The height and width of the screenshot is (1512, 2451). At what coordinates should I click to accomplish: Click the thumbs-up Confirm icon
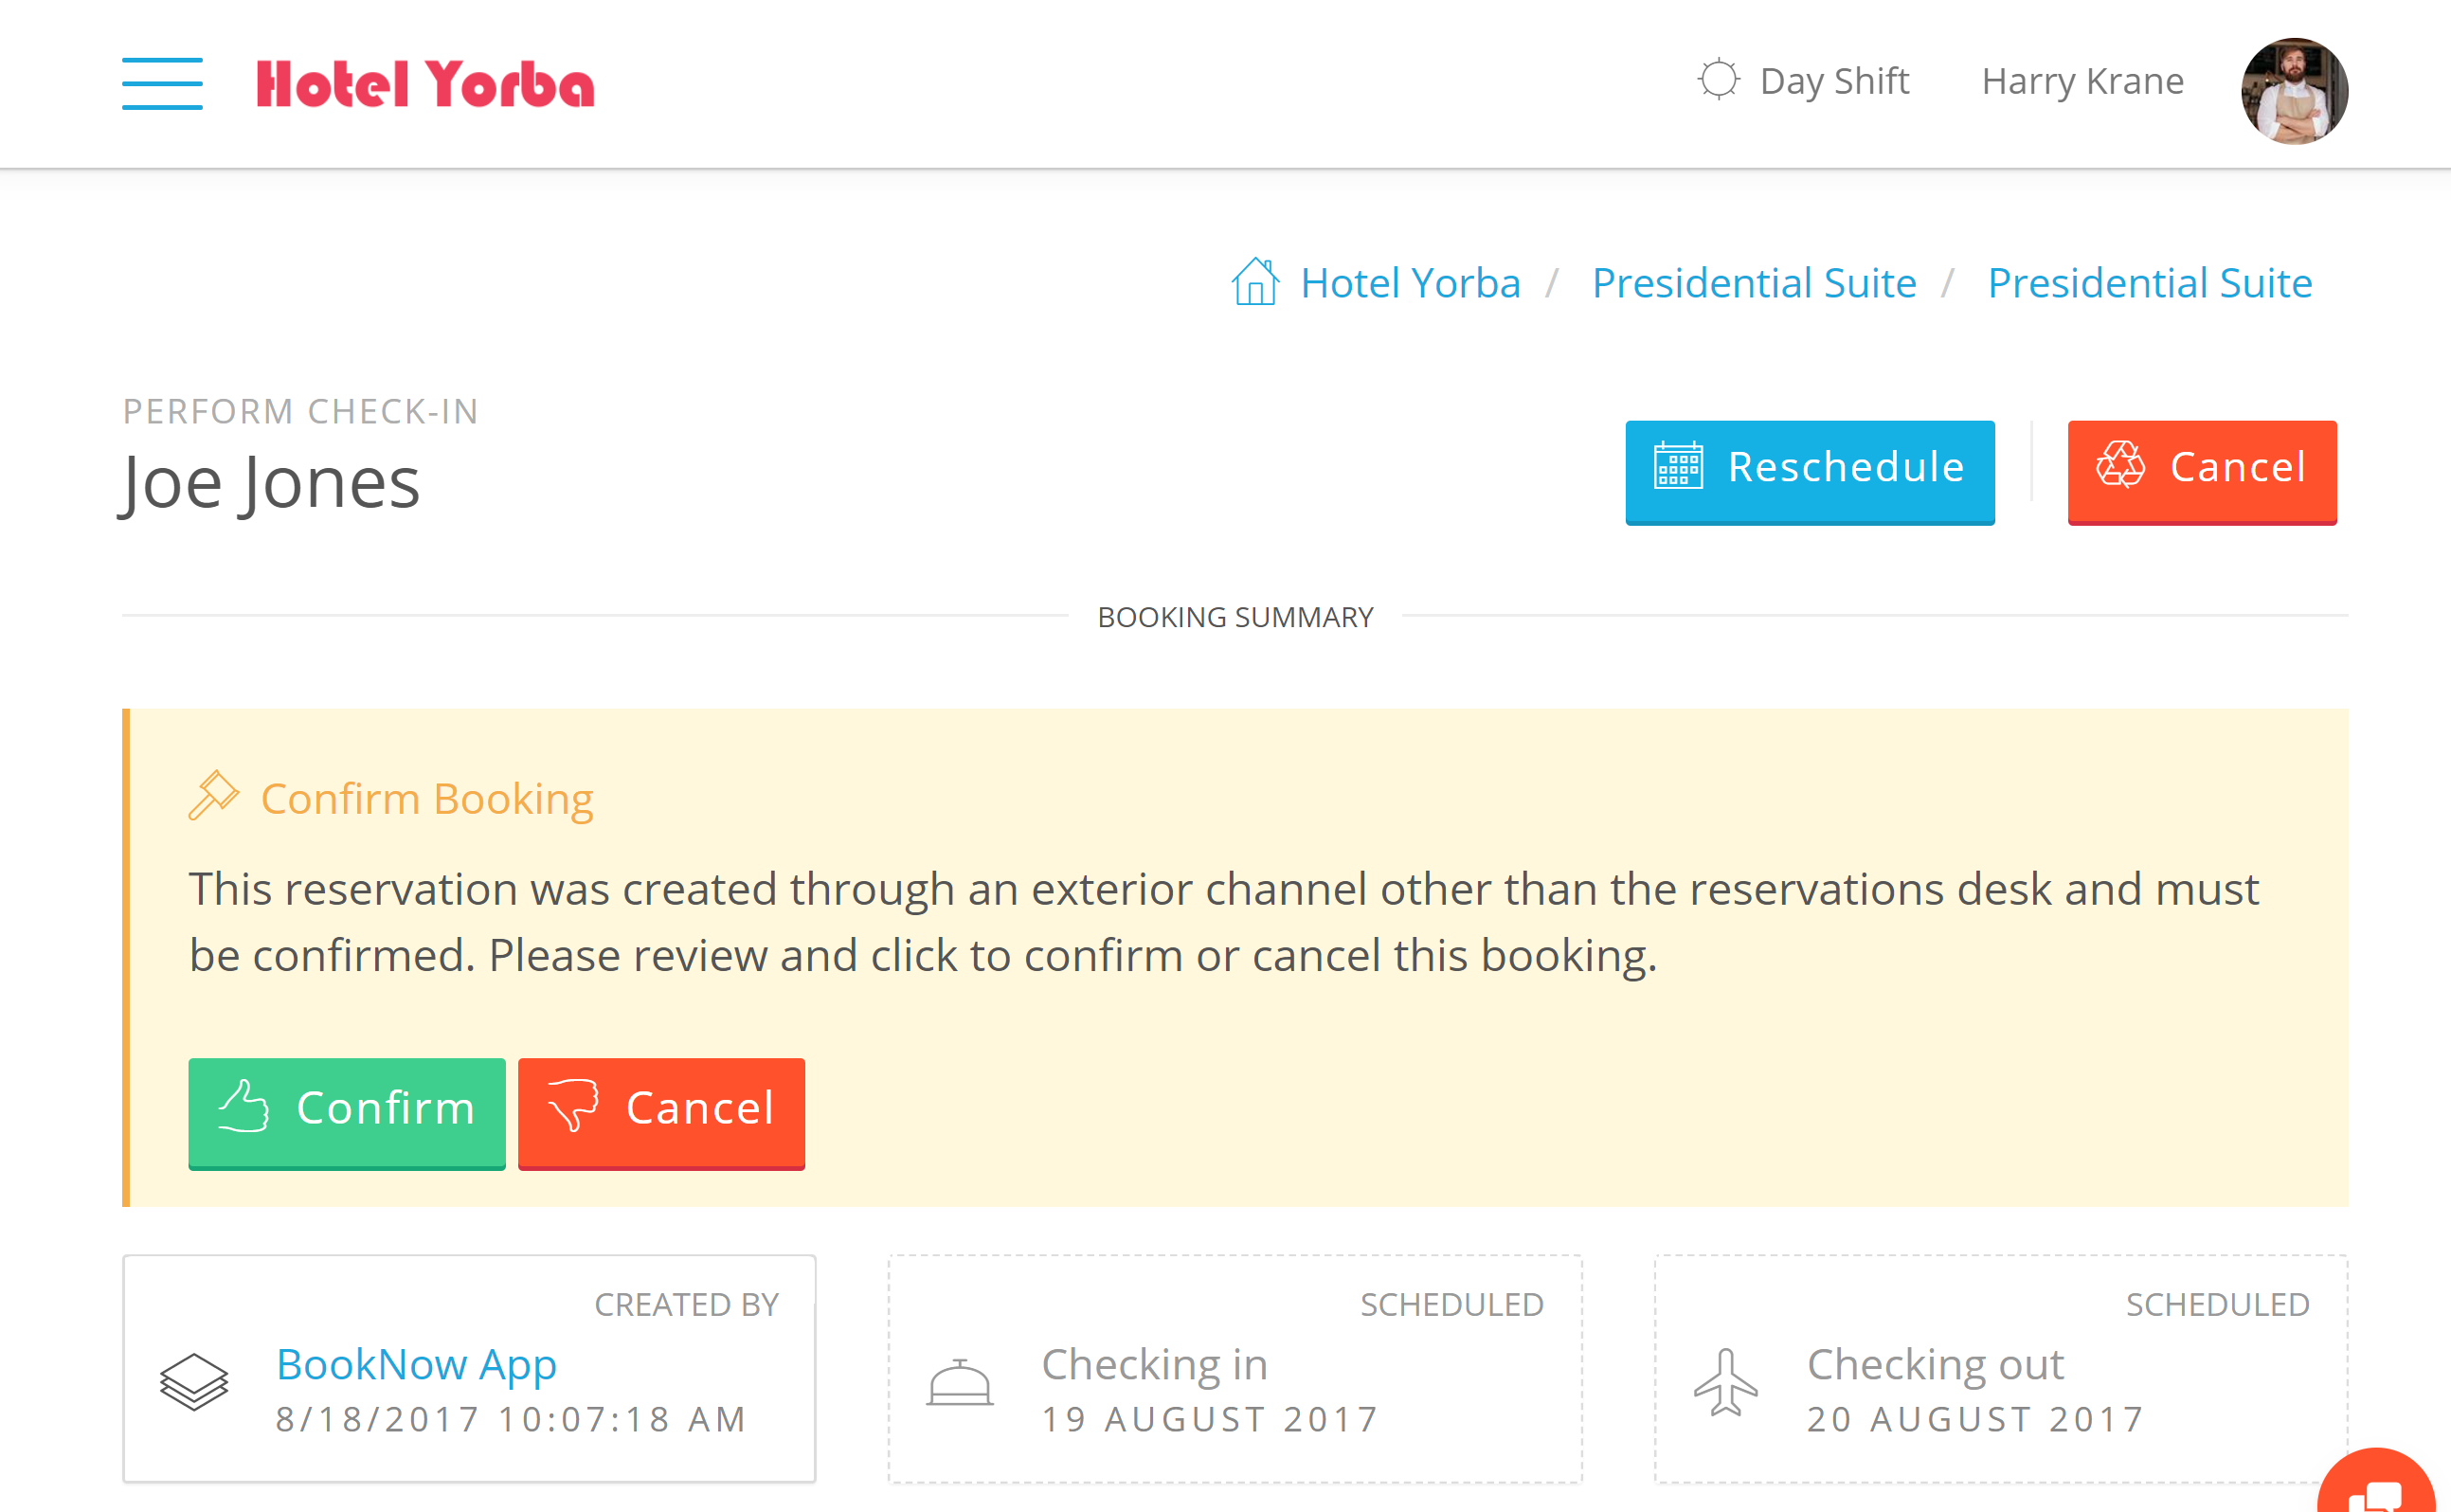pos(243,1106)
